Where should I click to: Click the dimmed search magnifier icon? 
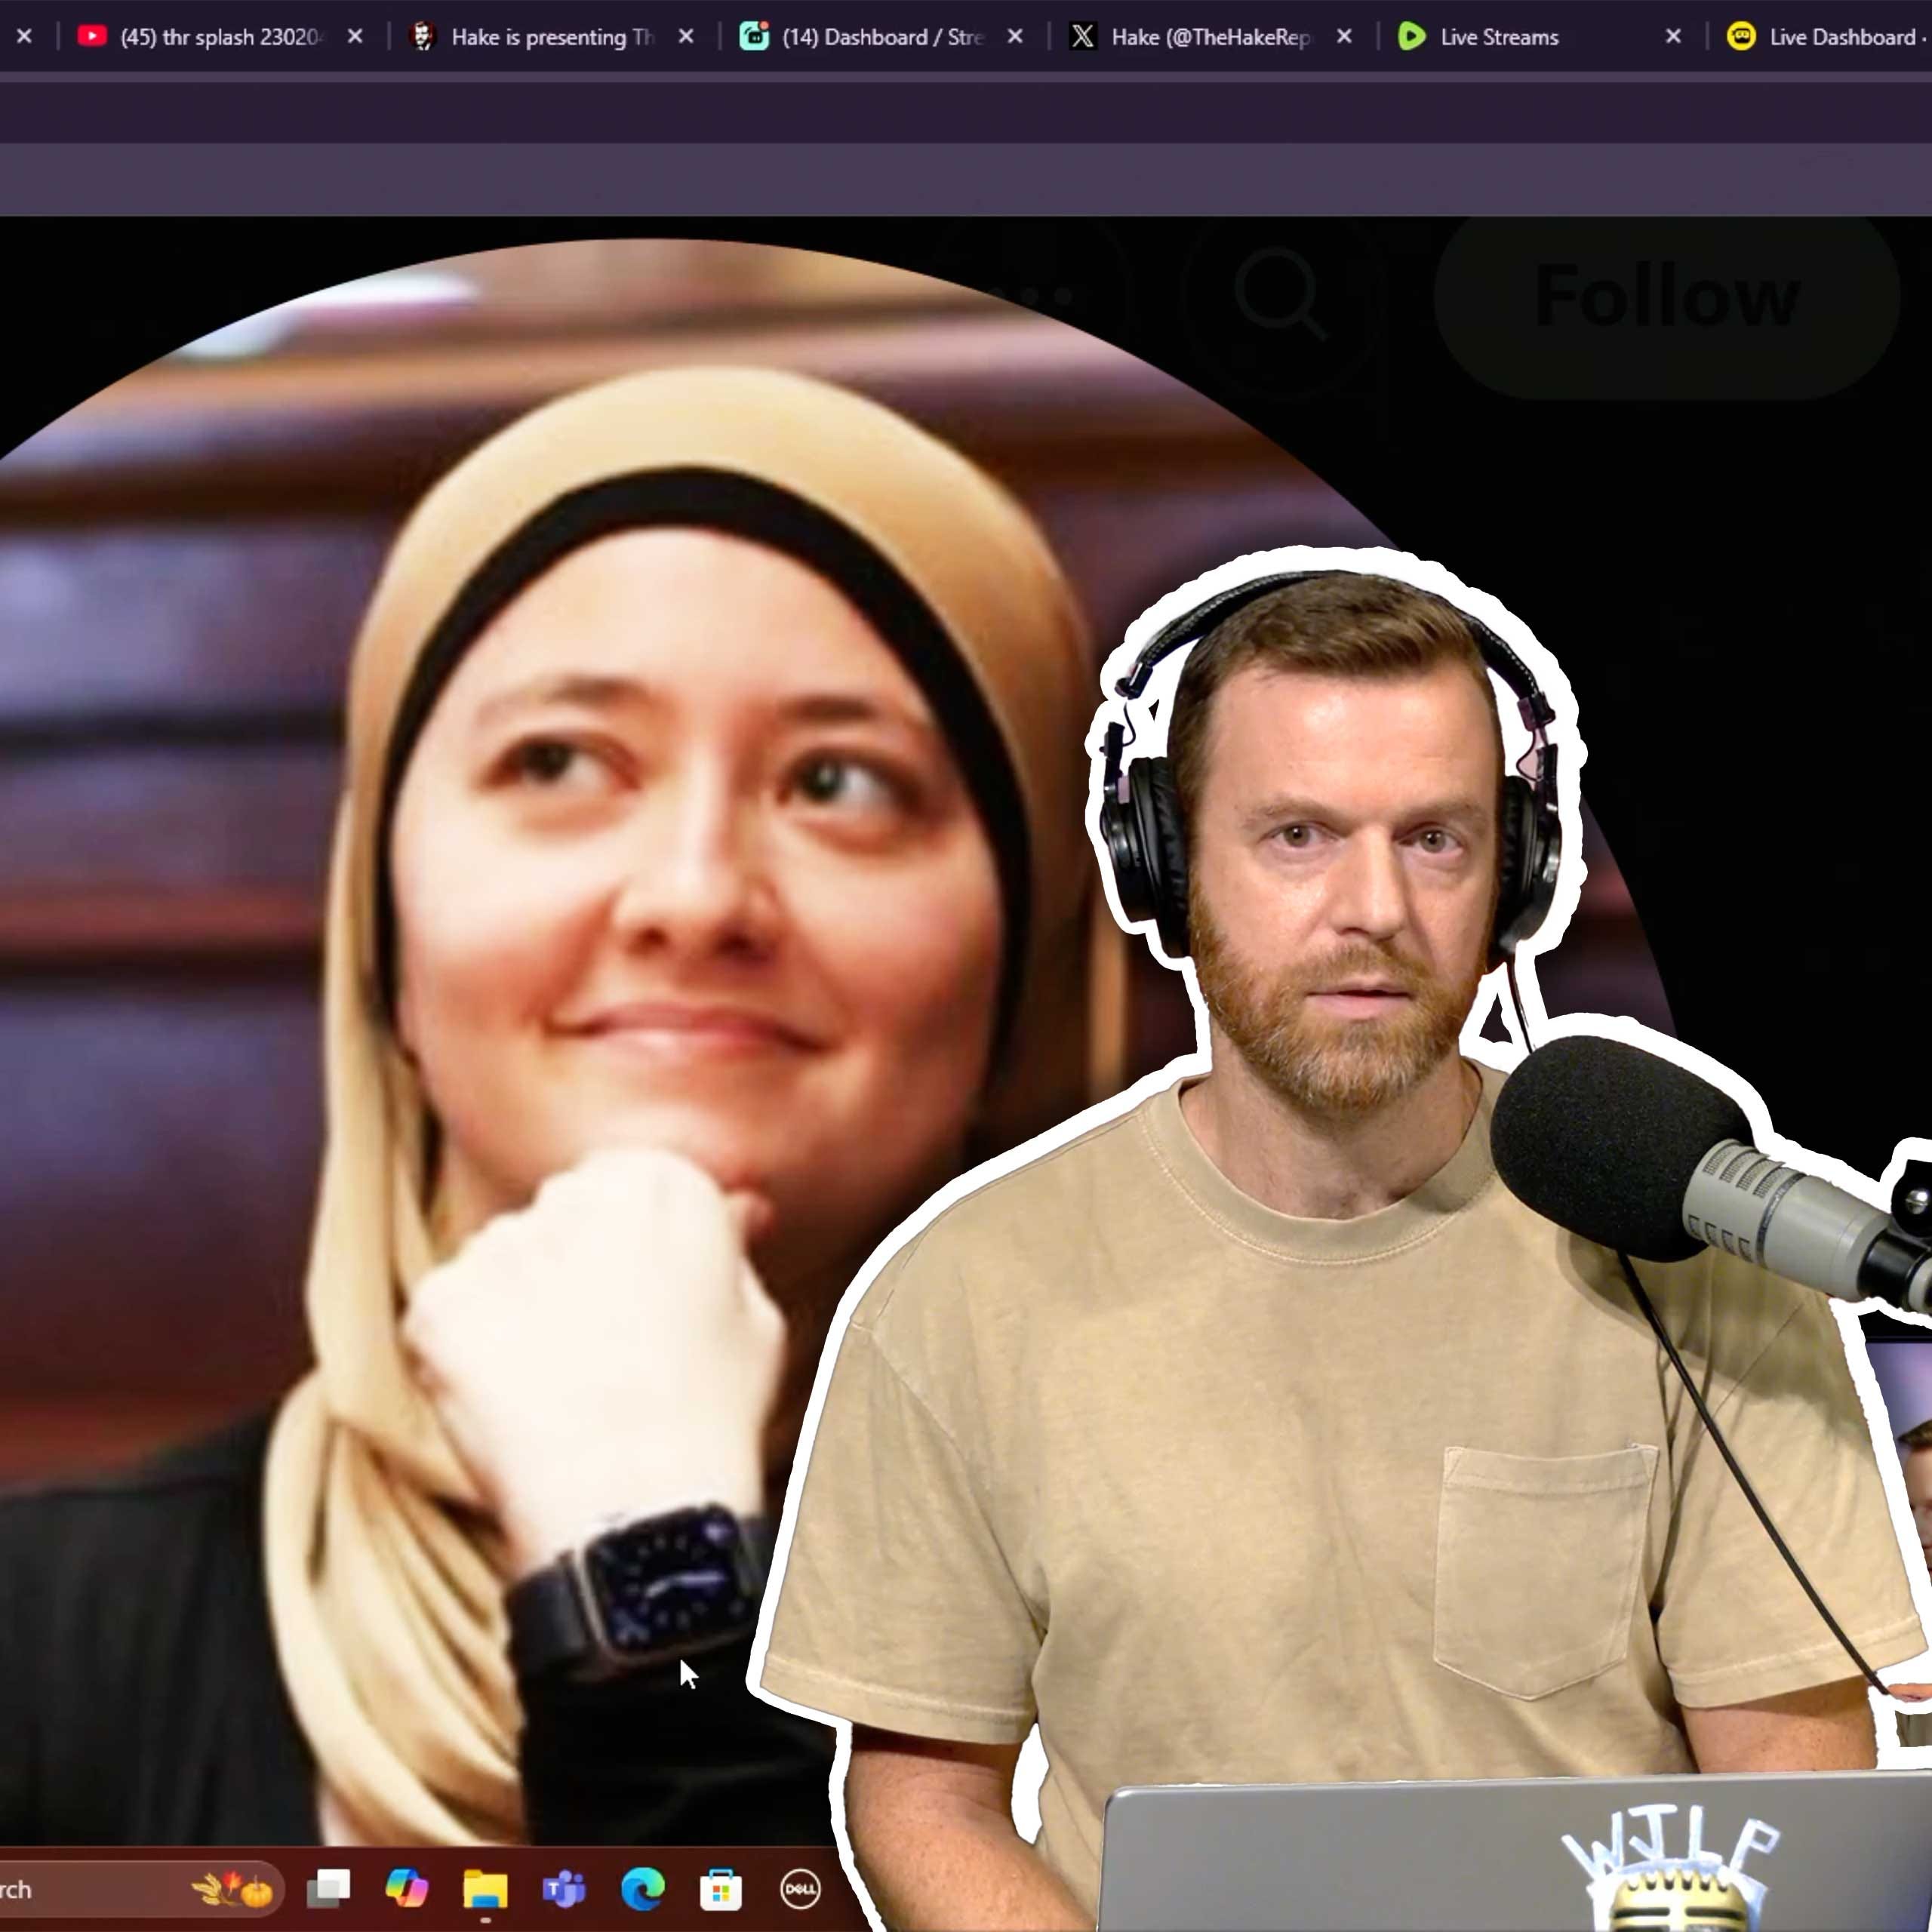[x=1280, y=296]
